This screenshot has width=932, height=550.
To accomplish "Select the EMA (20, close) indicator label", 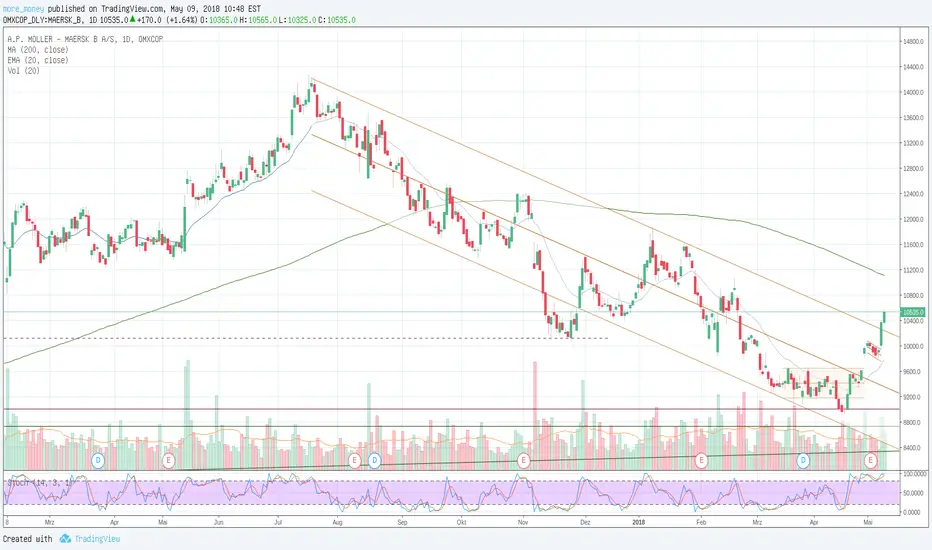I will (x=38, y=60).
